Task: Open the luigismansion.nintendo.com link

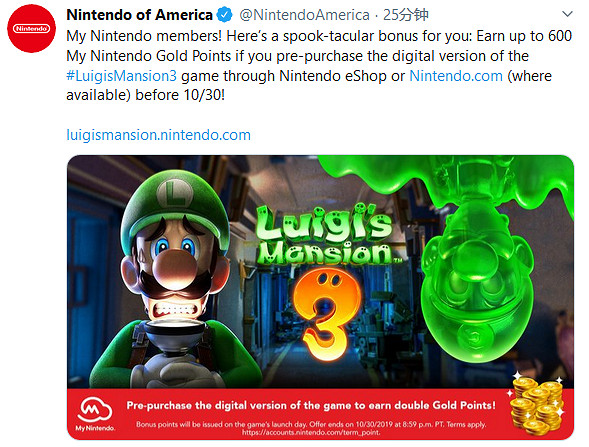Action: coord(158,135)
